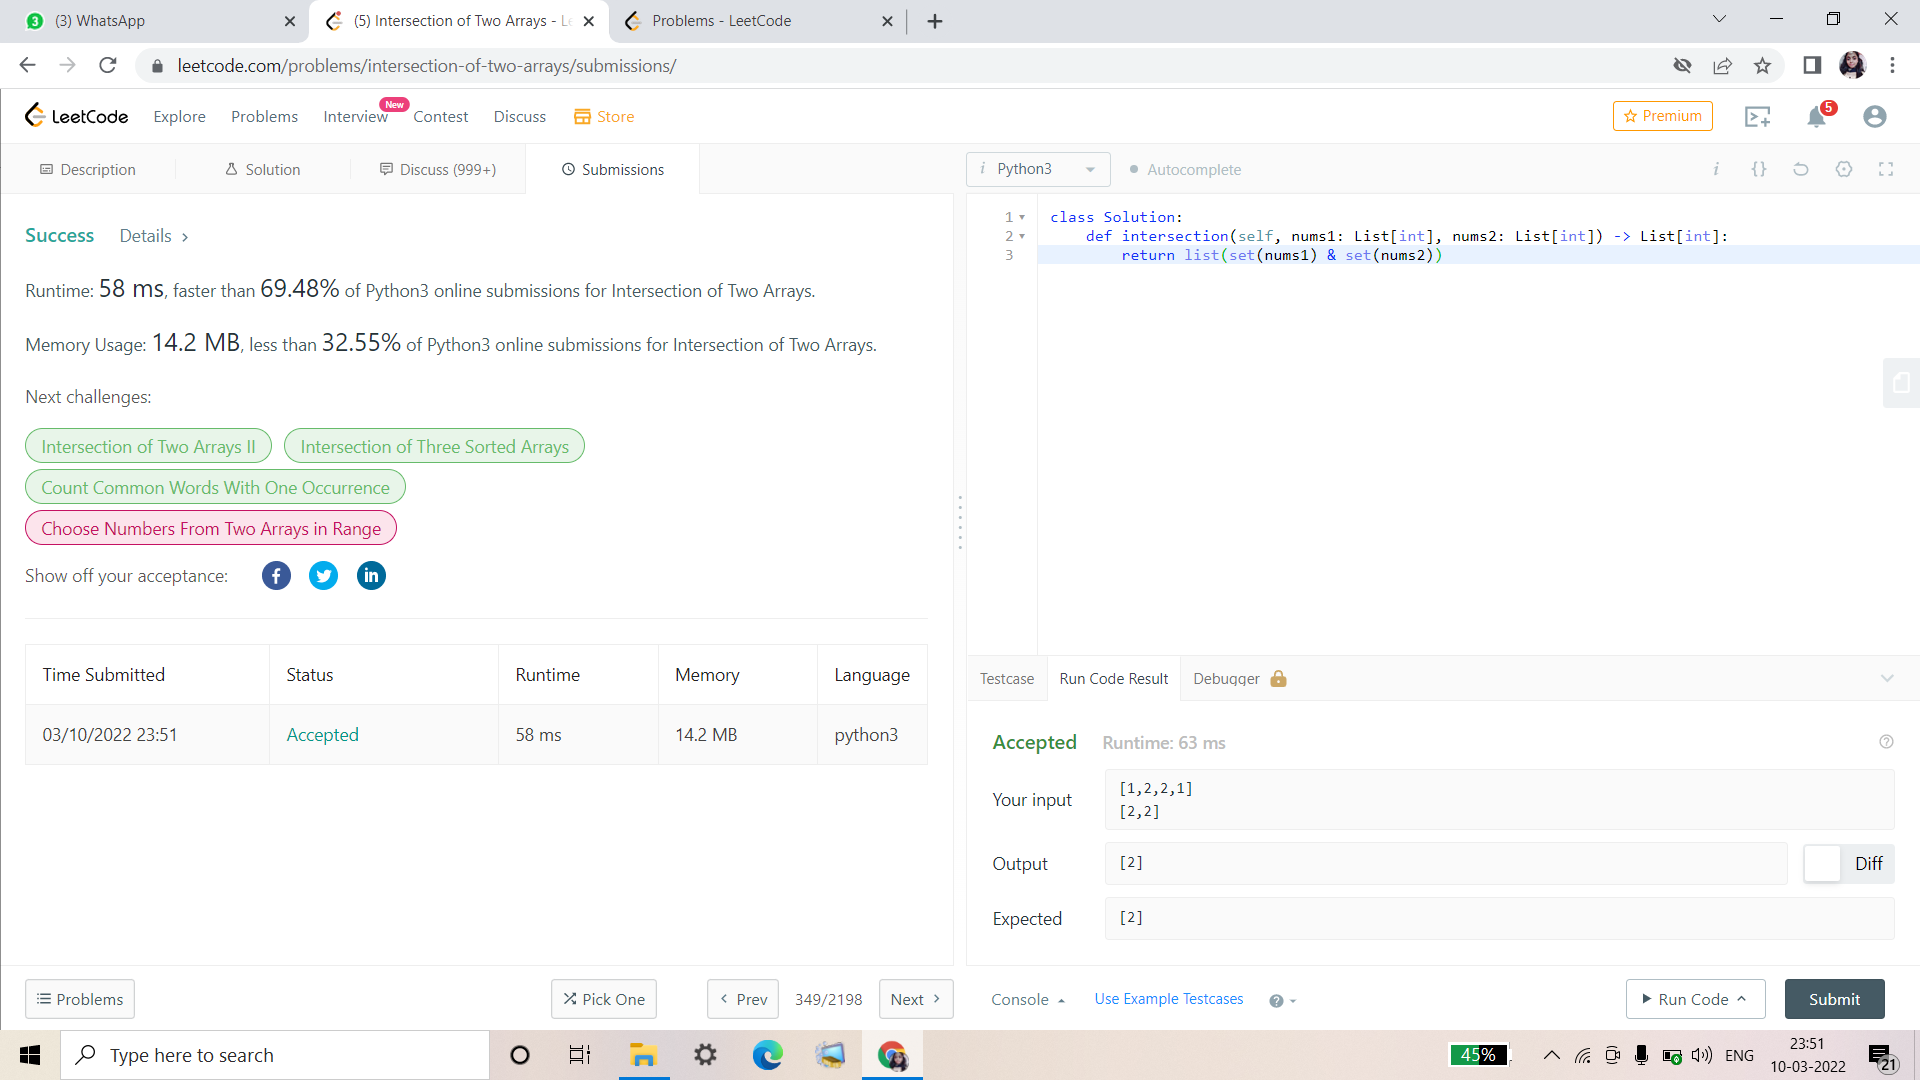Open Microsoft Edge from taskbar
The height and width of the screenshot is (1080, 1920).
pos(768,1055)
